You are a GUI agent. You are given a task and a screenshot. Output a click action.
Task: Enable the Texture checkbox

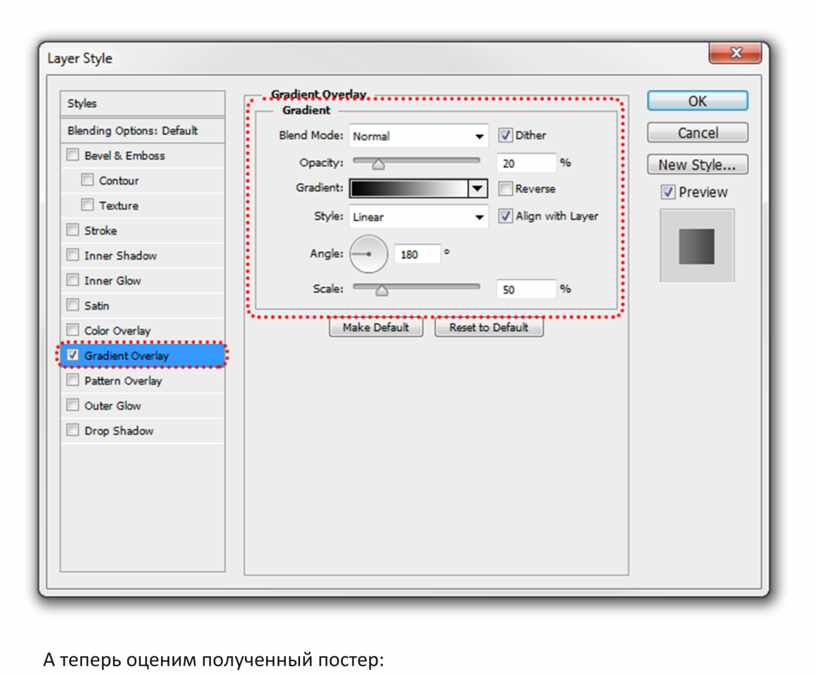[x=87, y=205]
